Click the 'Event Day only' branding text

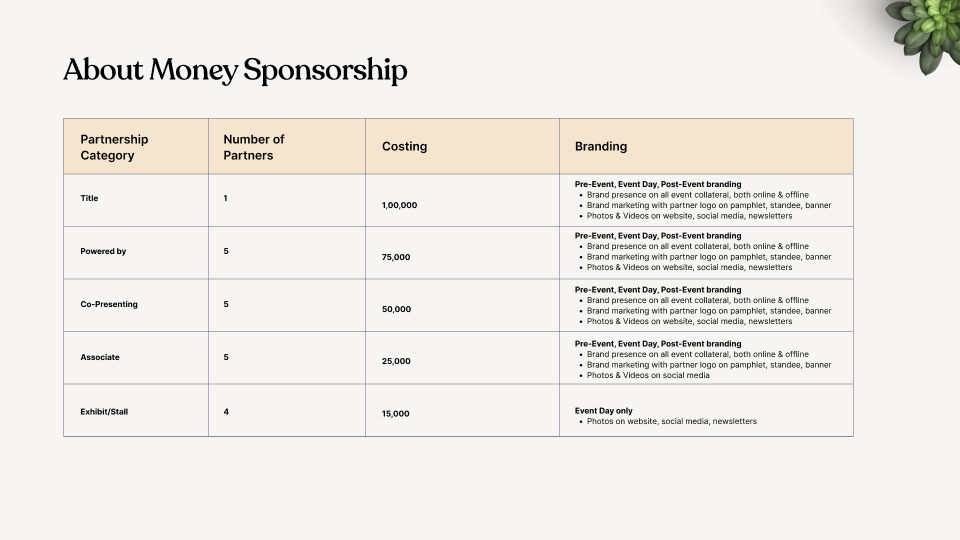click(604, 411)
